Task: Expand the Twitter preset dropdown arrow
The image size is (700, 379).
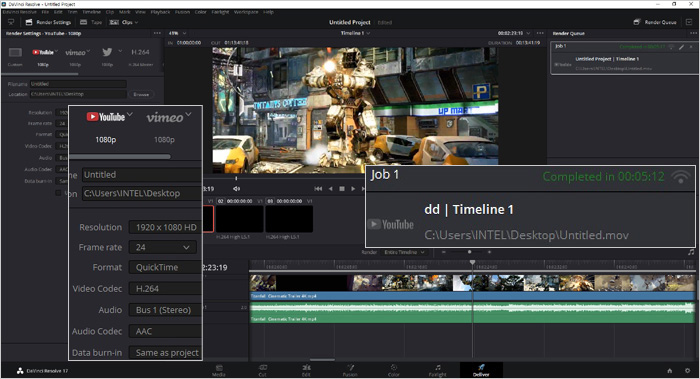Action: tap(120, 51)
